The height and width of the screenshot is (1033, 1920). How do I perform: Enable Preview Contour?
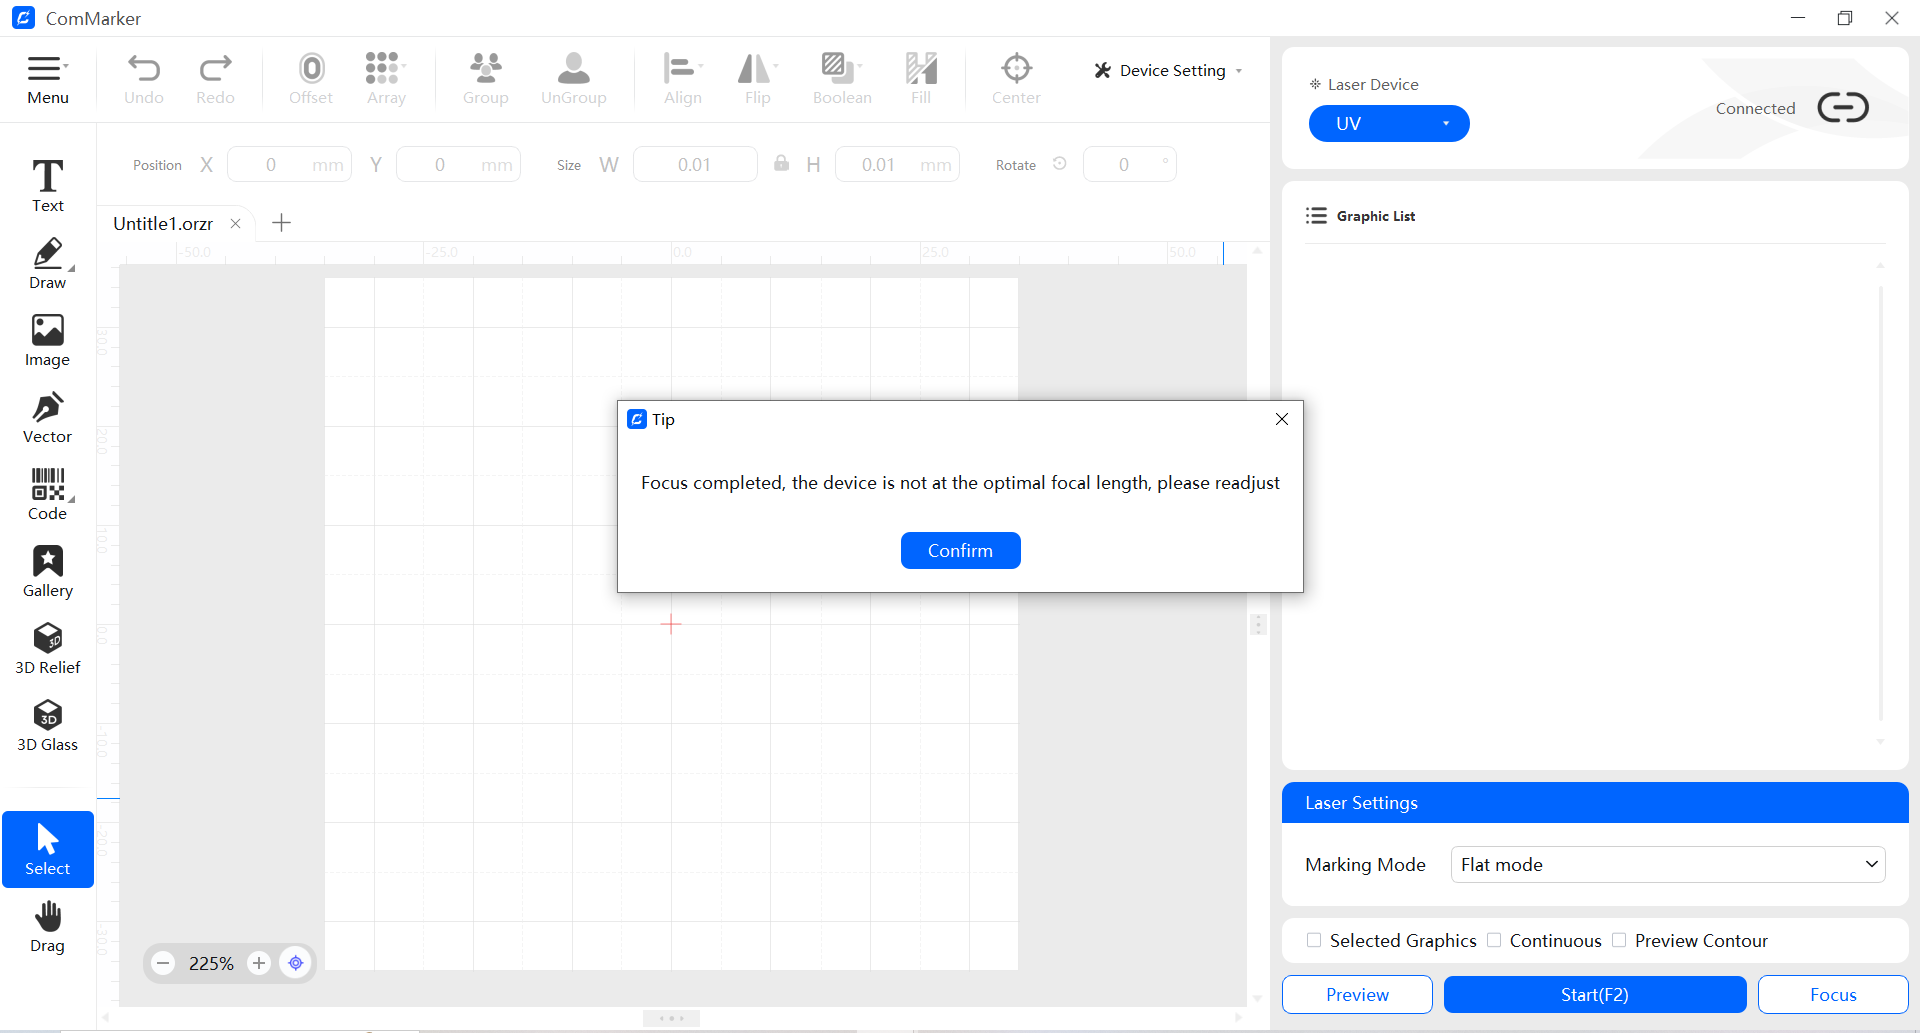(1618, 940)
